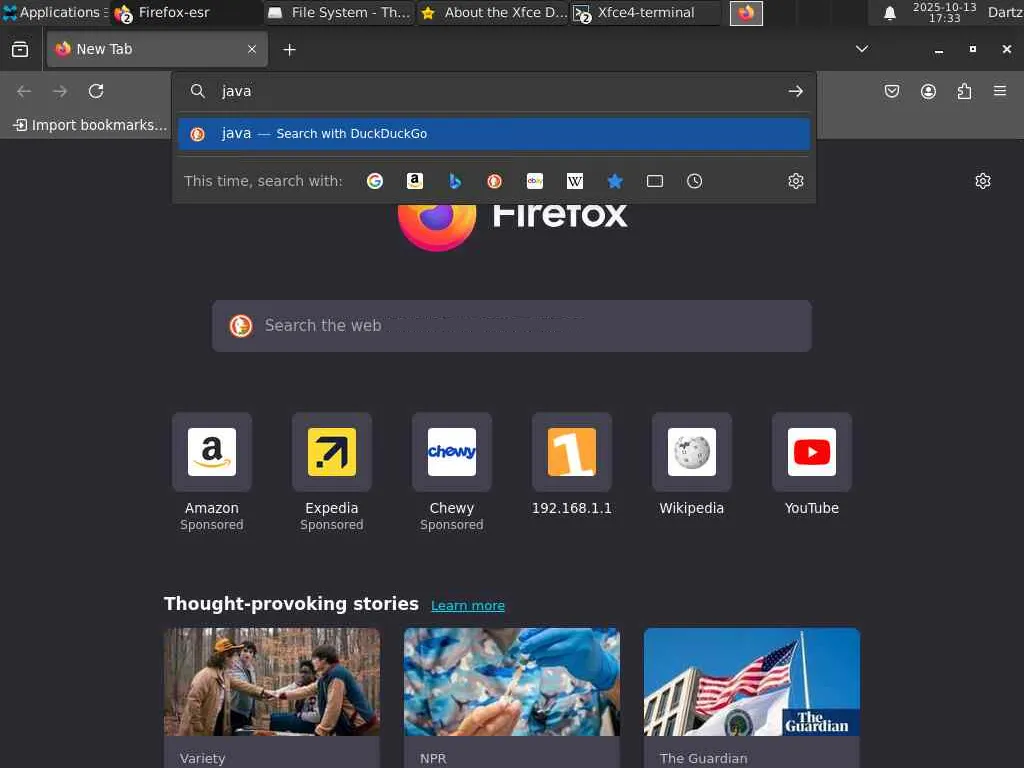The height and width of the screenshot is (768, 1024).
Task: Open the notification bell in panel
Action: pyautogui.click(x=889, y=13)
